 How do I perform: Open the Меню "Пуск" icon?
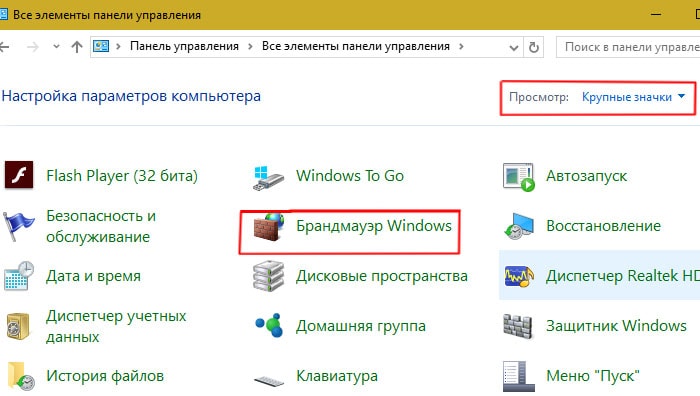pos(518,376)
